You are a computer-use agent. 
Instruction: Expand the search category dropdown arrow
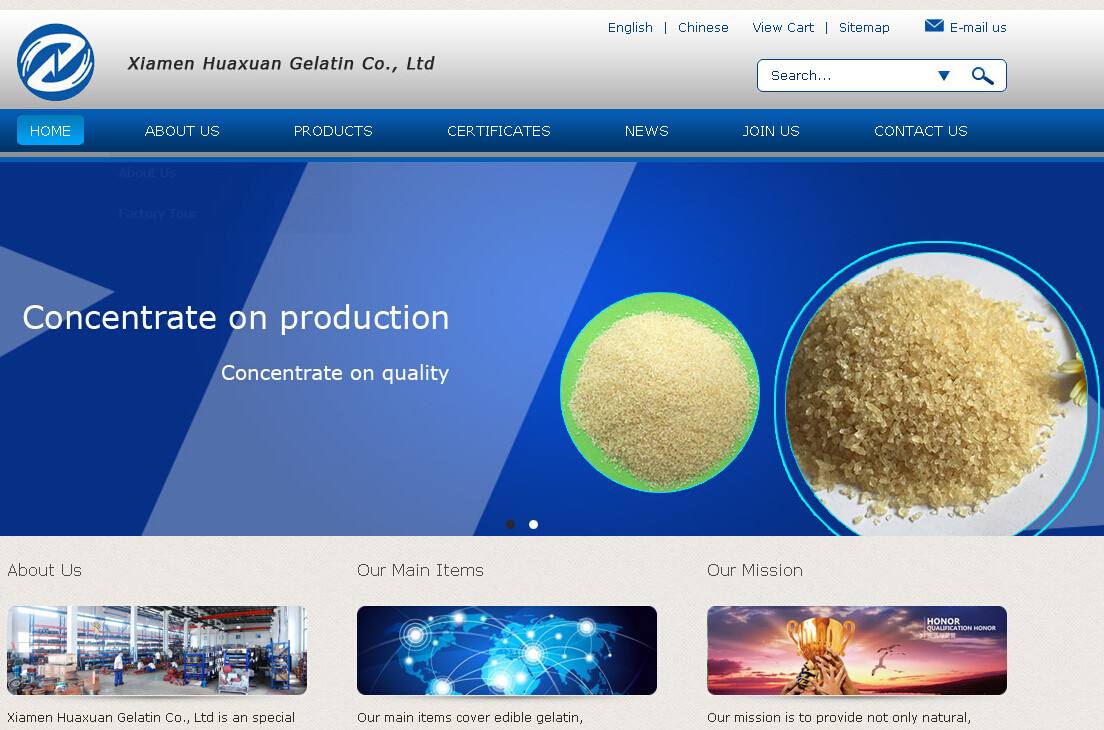[943, 76]
